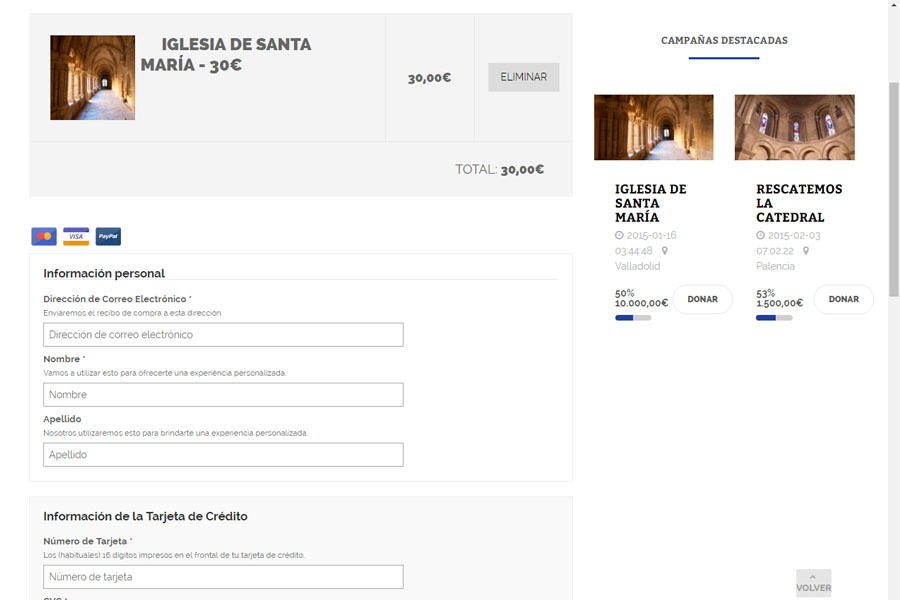The height and width of the screenshot is (600, 900).
Task: Click the location pin icon above Palencia
Action: tap(805, 251)
